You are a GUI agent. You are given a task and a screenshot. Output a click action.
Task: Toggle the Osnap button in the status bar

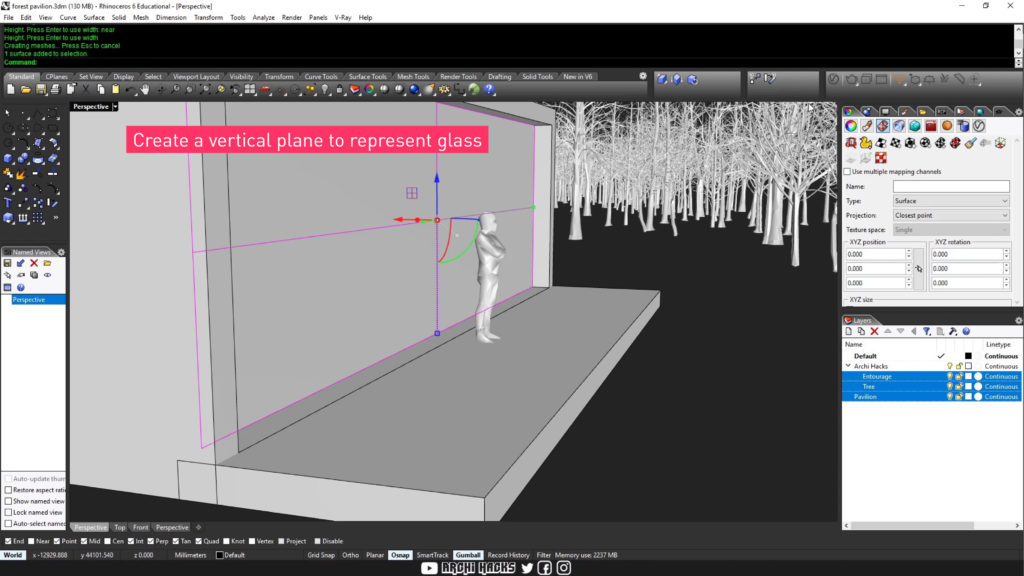tap(401, 555)
